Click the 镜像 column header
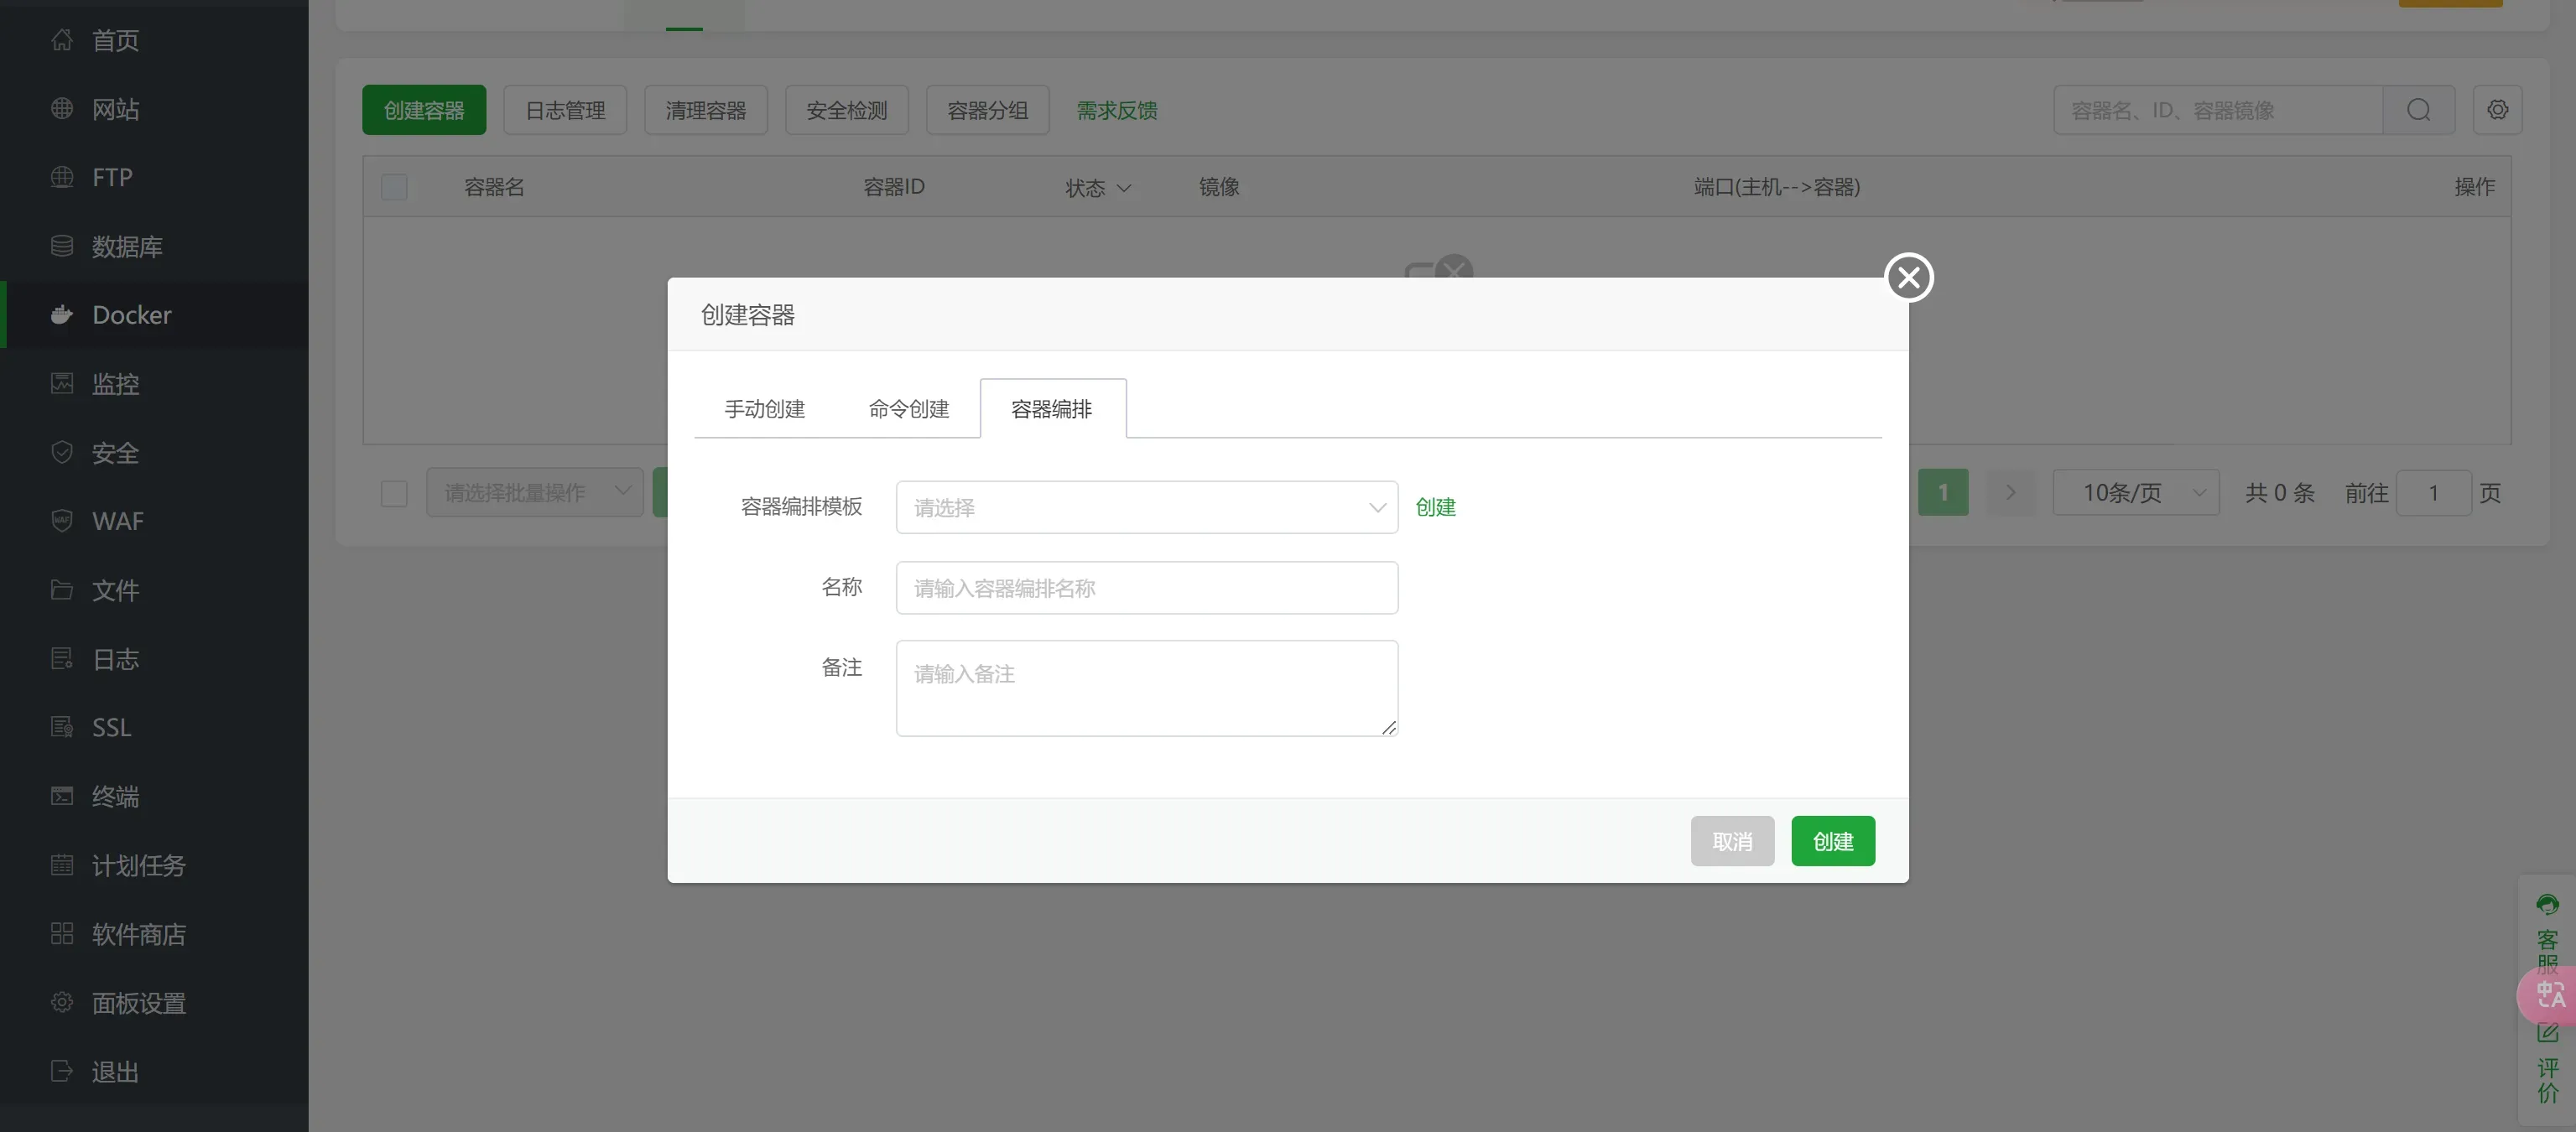This screenshot has width=2576, height=1132. point(1219,187)
